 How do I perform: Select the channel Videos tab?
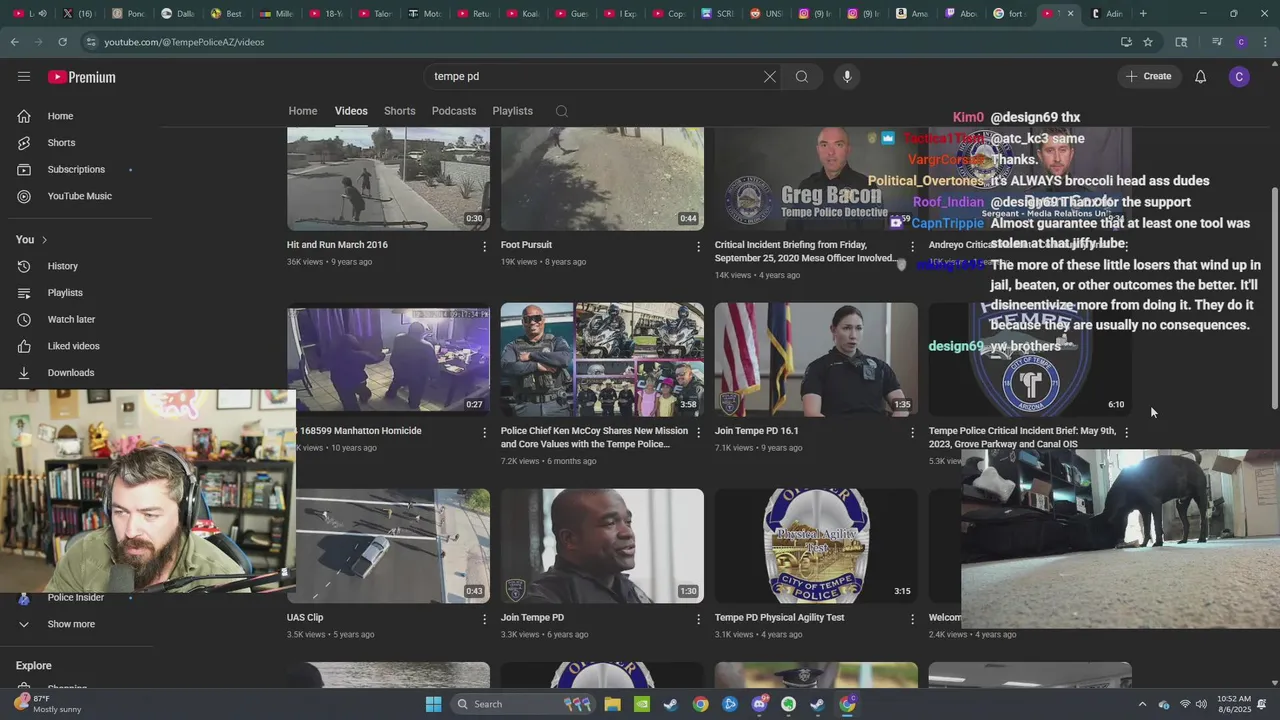click(x=351, y=111)
